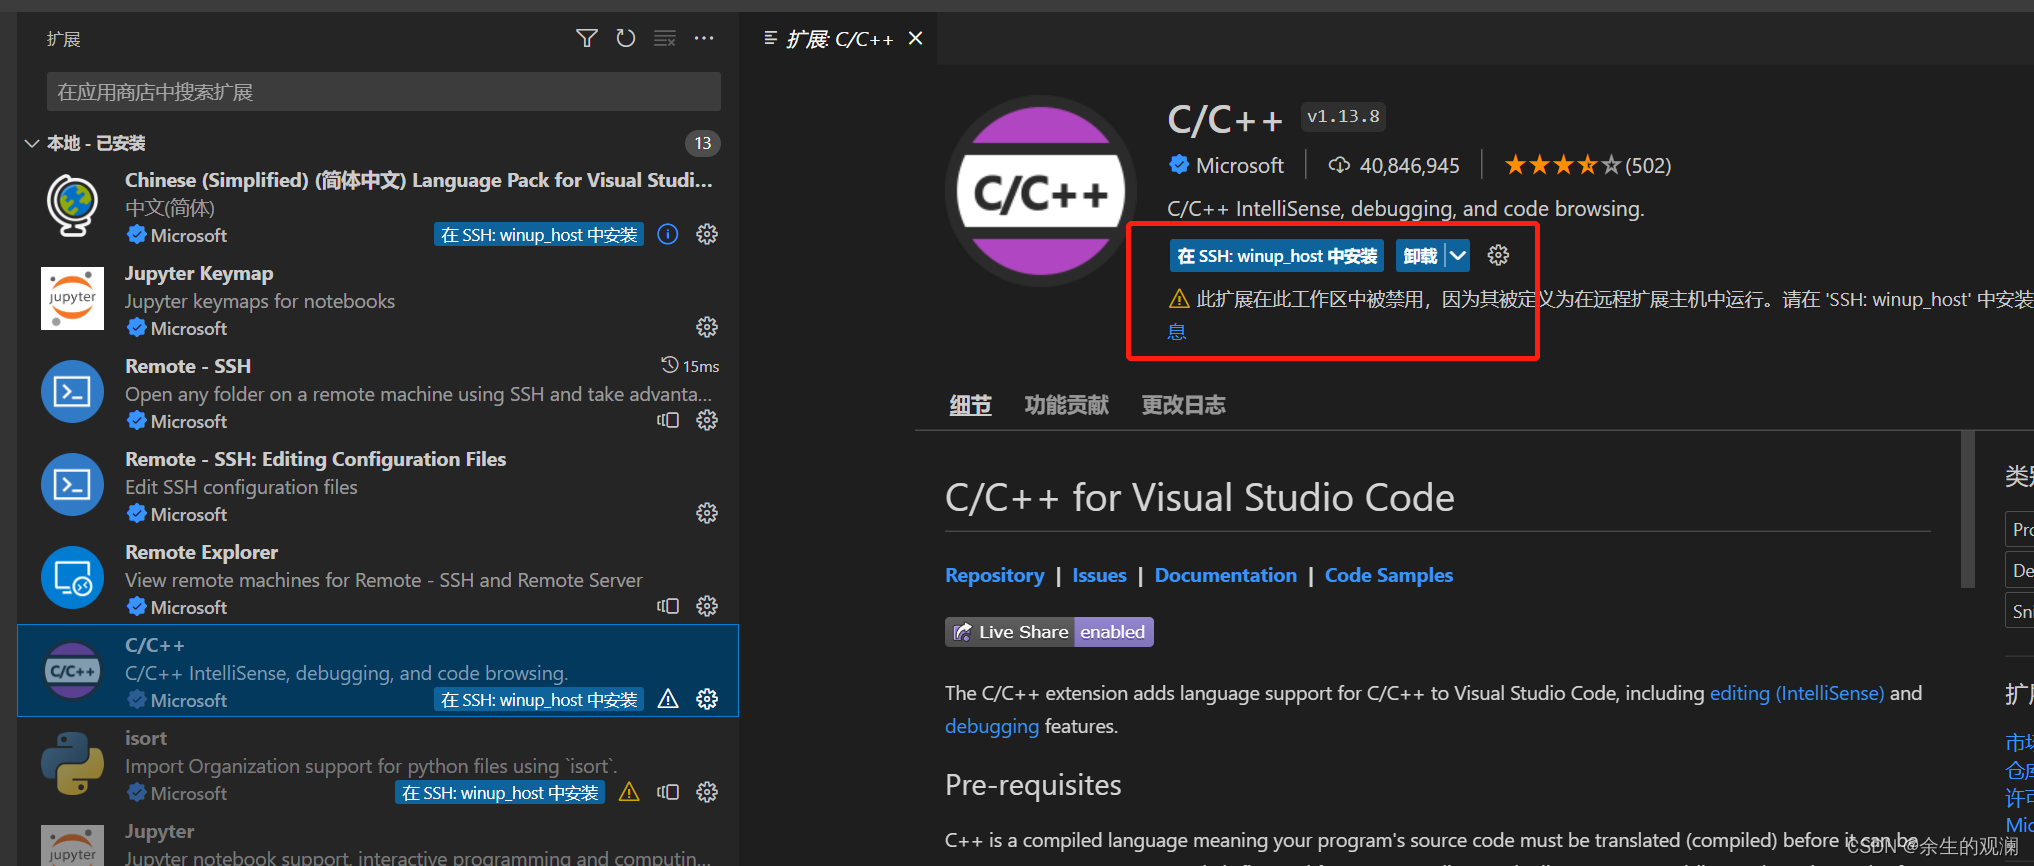Click Remote - SSH extension icon
Screen dimensions: 2034x866
[72, 391]
